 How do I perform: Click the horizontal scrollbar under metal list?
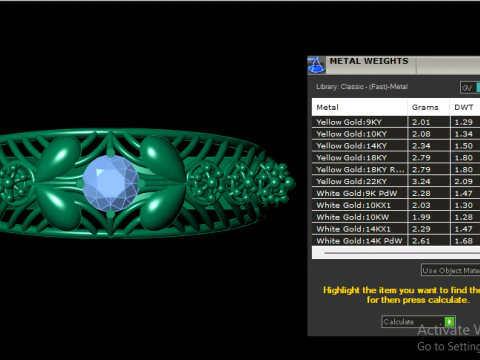click(x=402, y=253)
